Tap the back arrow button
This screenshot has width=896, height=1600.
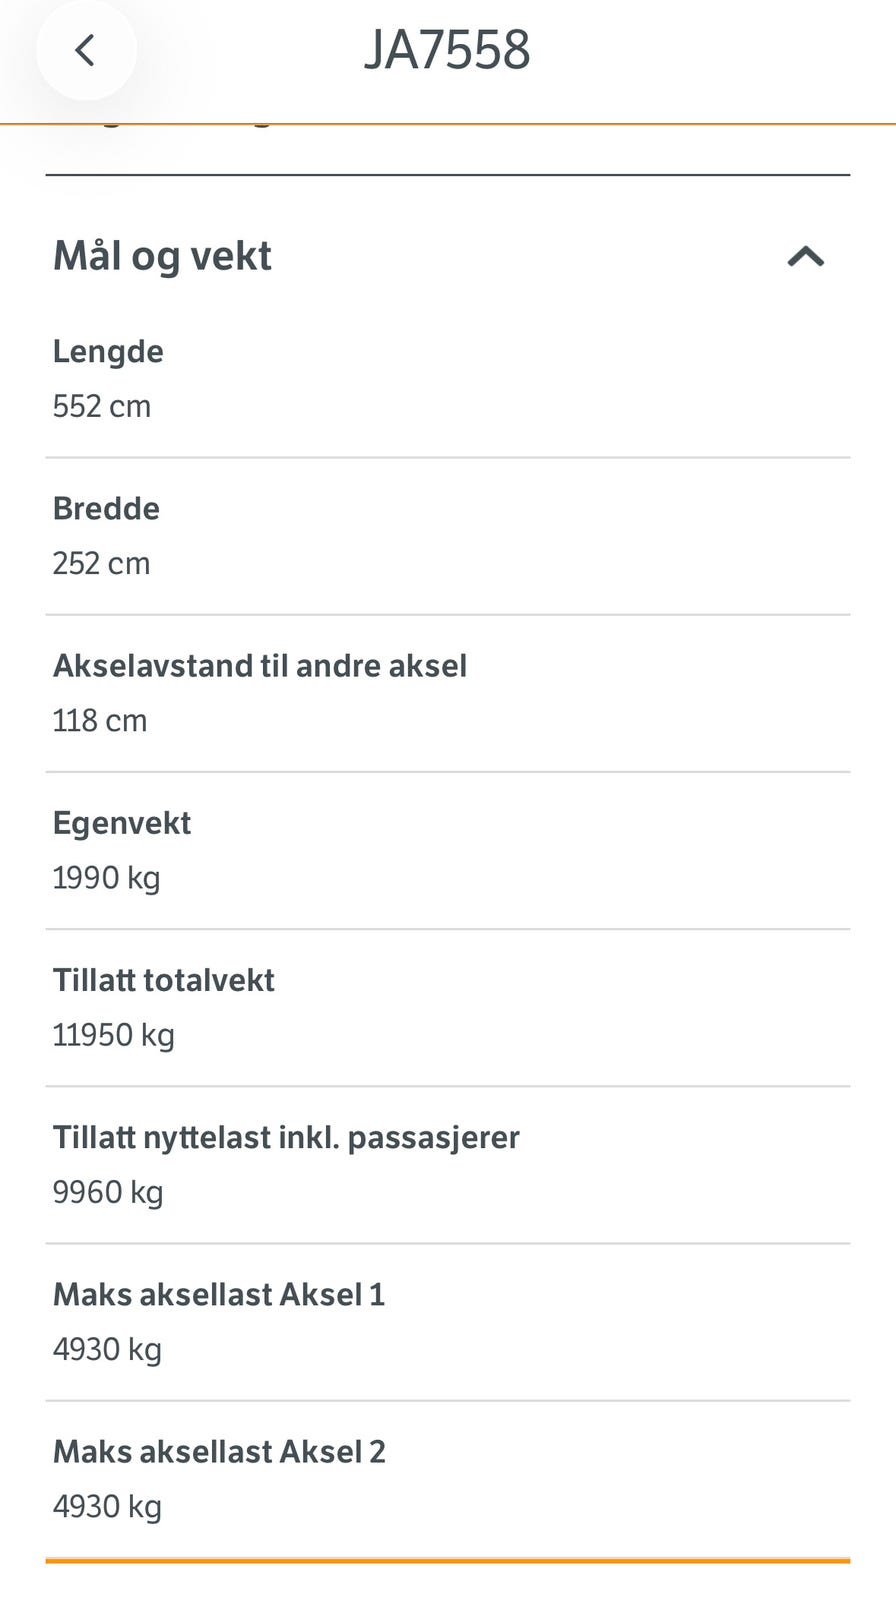point(86,50)
